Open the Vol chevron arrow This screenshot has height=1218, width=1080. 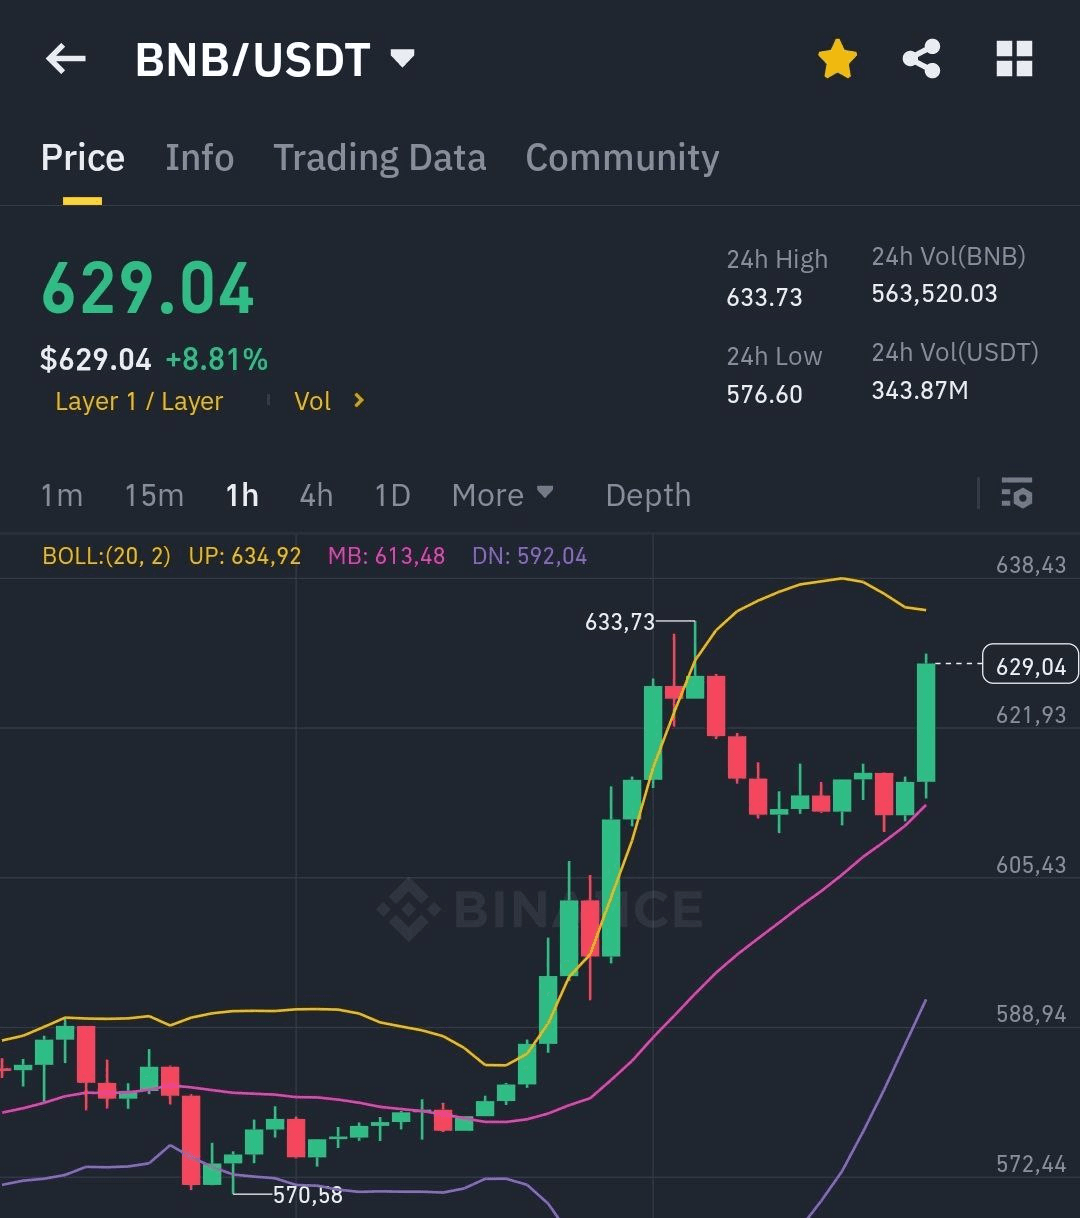tap(359, 401)
